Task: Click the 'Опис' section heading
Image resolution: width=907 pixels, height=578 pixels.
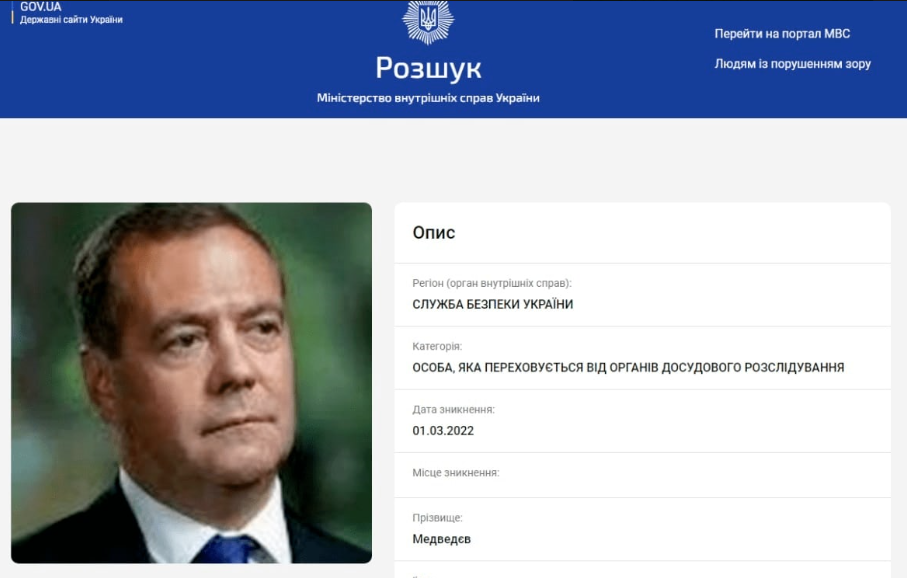Action: pos(434,233)
